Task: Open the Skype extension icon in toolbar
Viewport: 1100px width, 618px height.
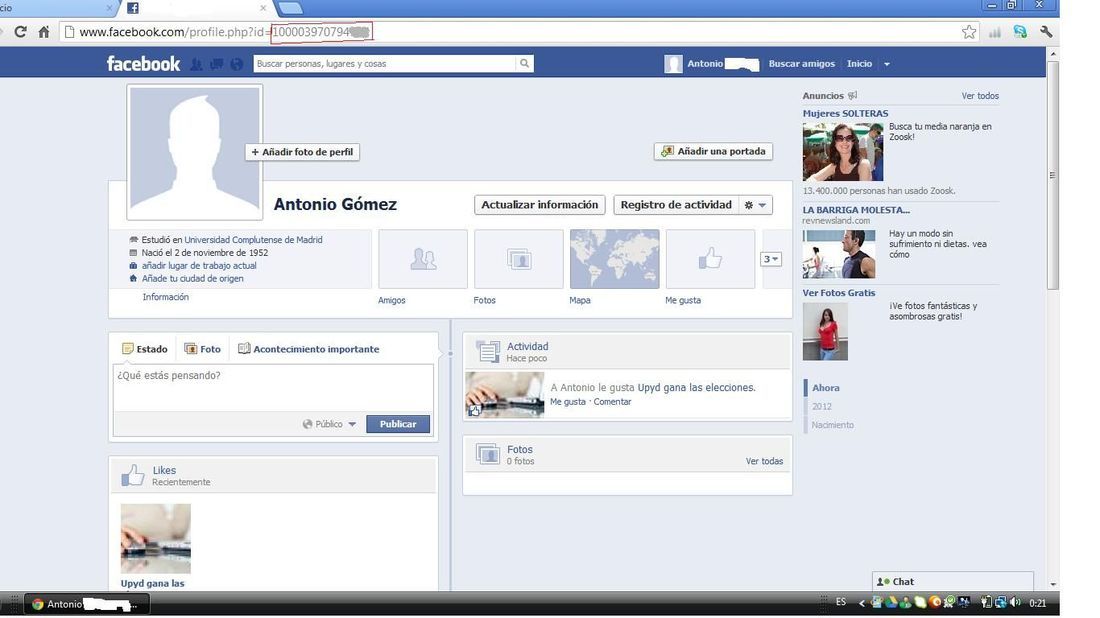Action: (x=1020, y=32)
